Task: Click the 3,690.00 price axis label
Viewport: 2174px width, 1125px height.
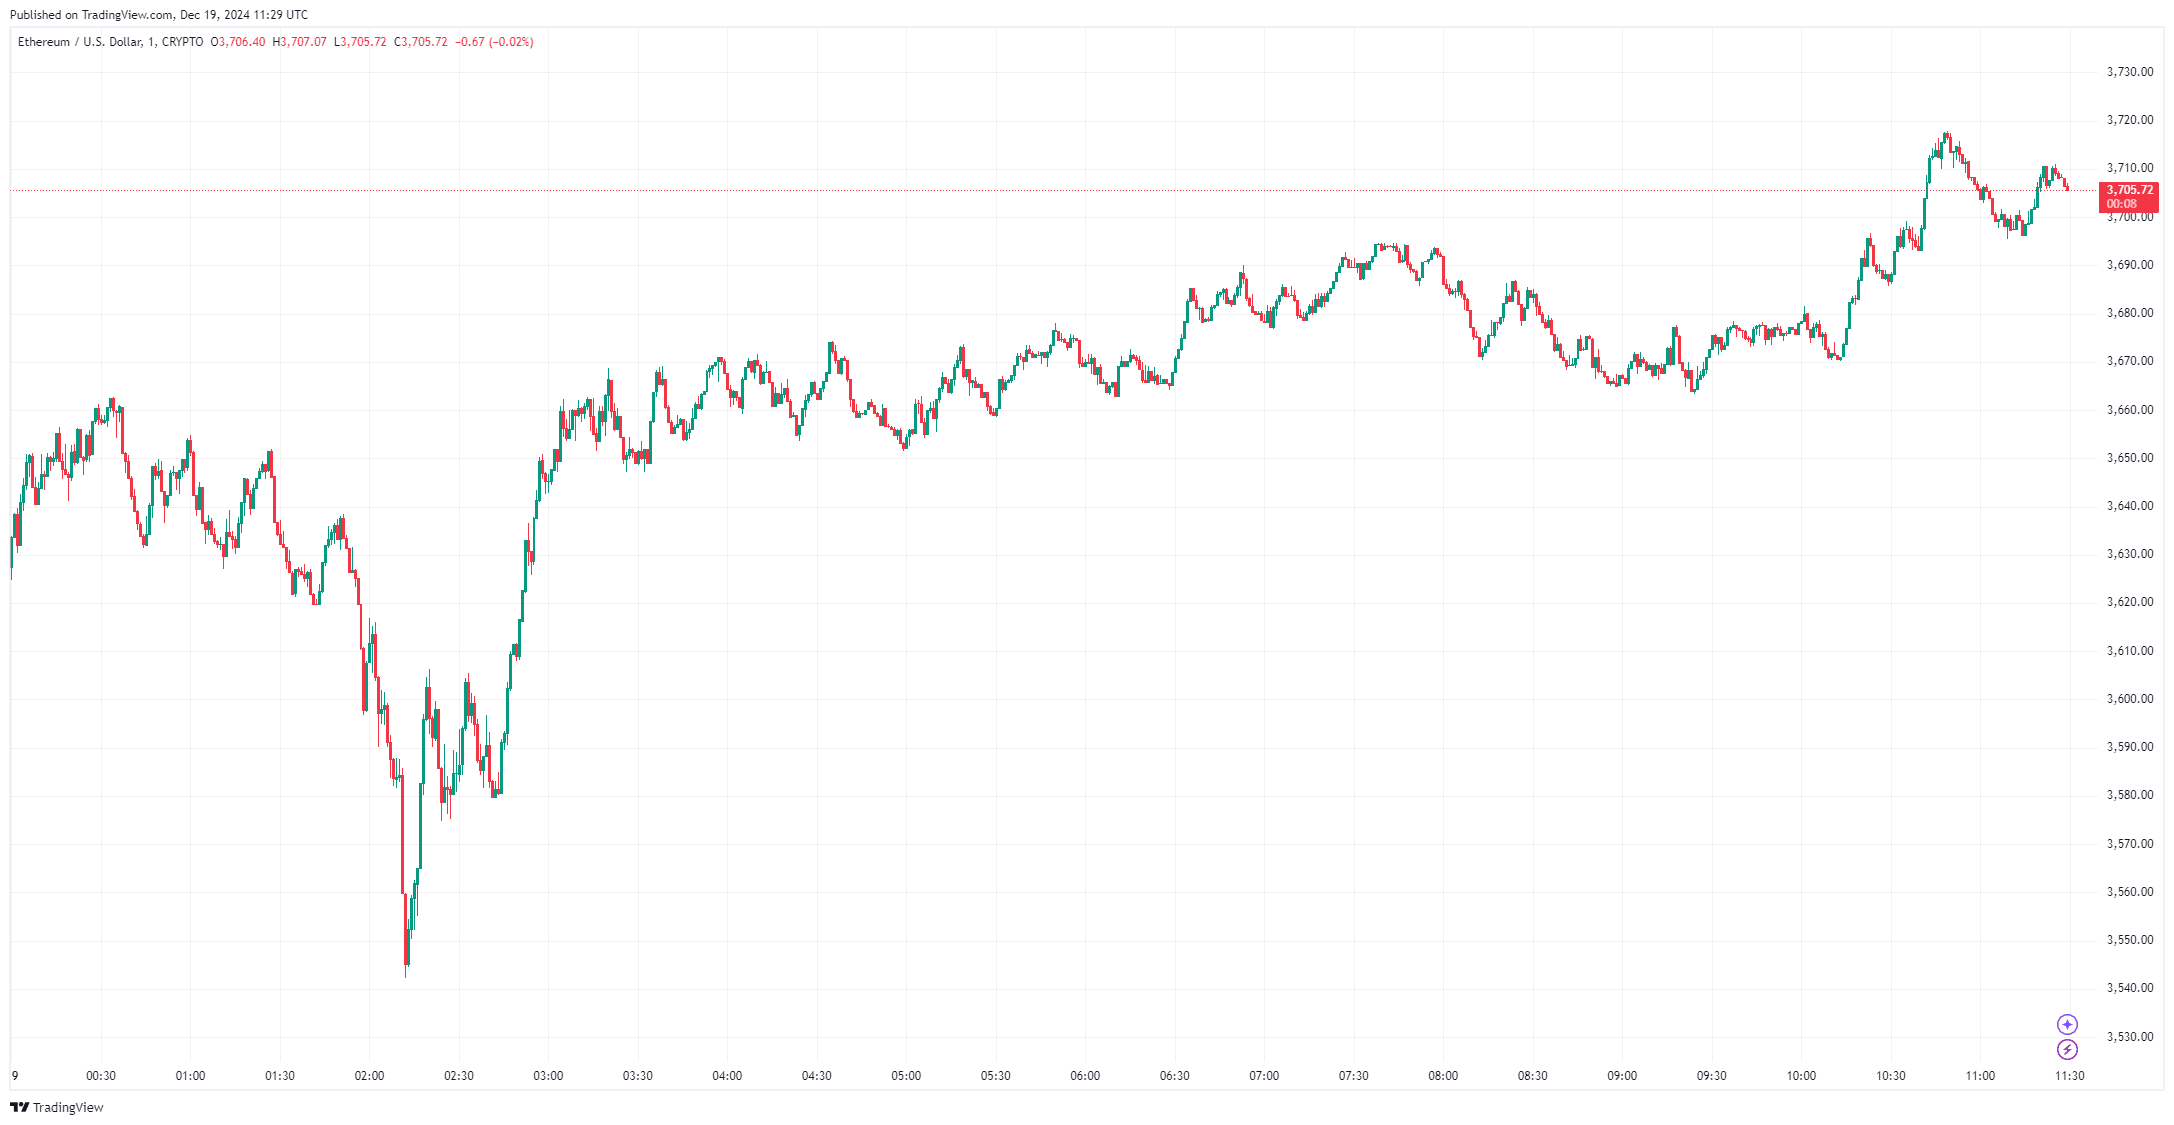Action: coord(2129,265)
